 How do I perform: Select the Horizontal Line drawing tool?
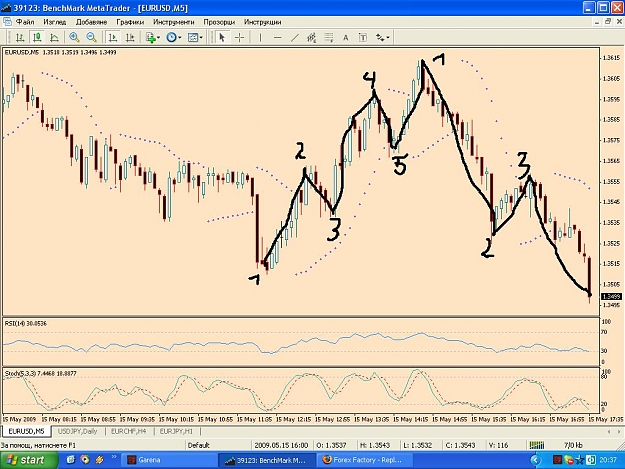(278, 37)
